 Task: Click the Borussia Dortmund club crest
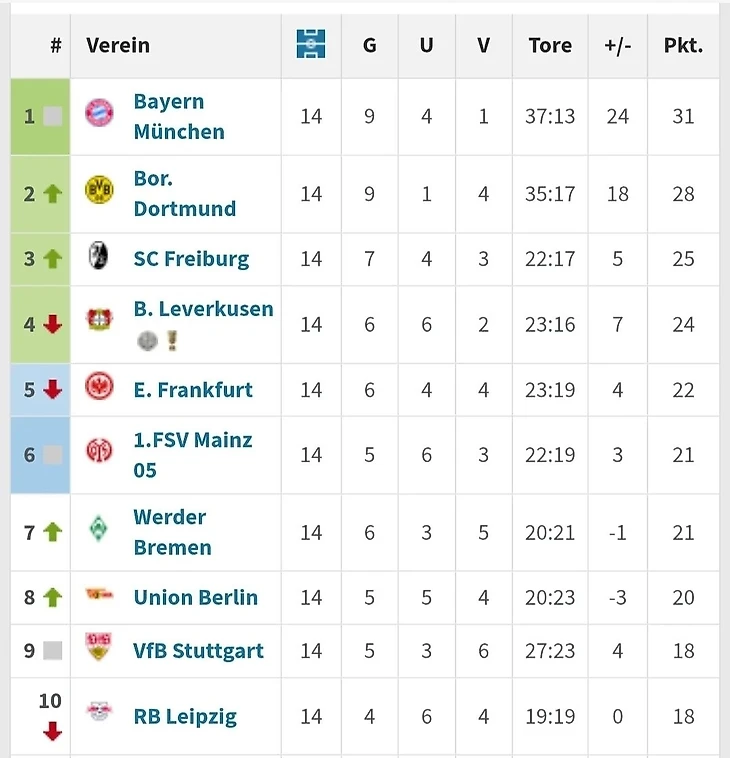coord(99,190)
